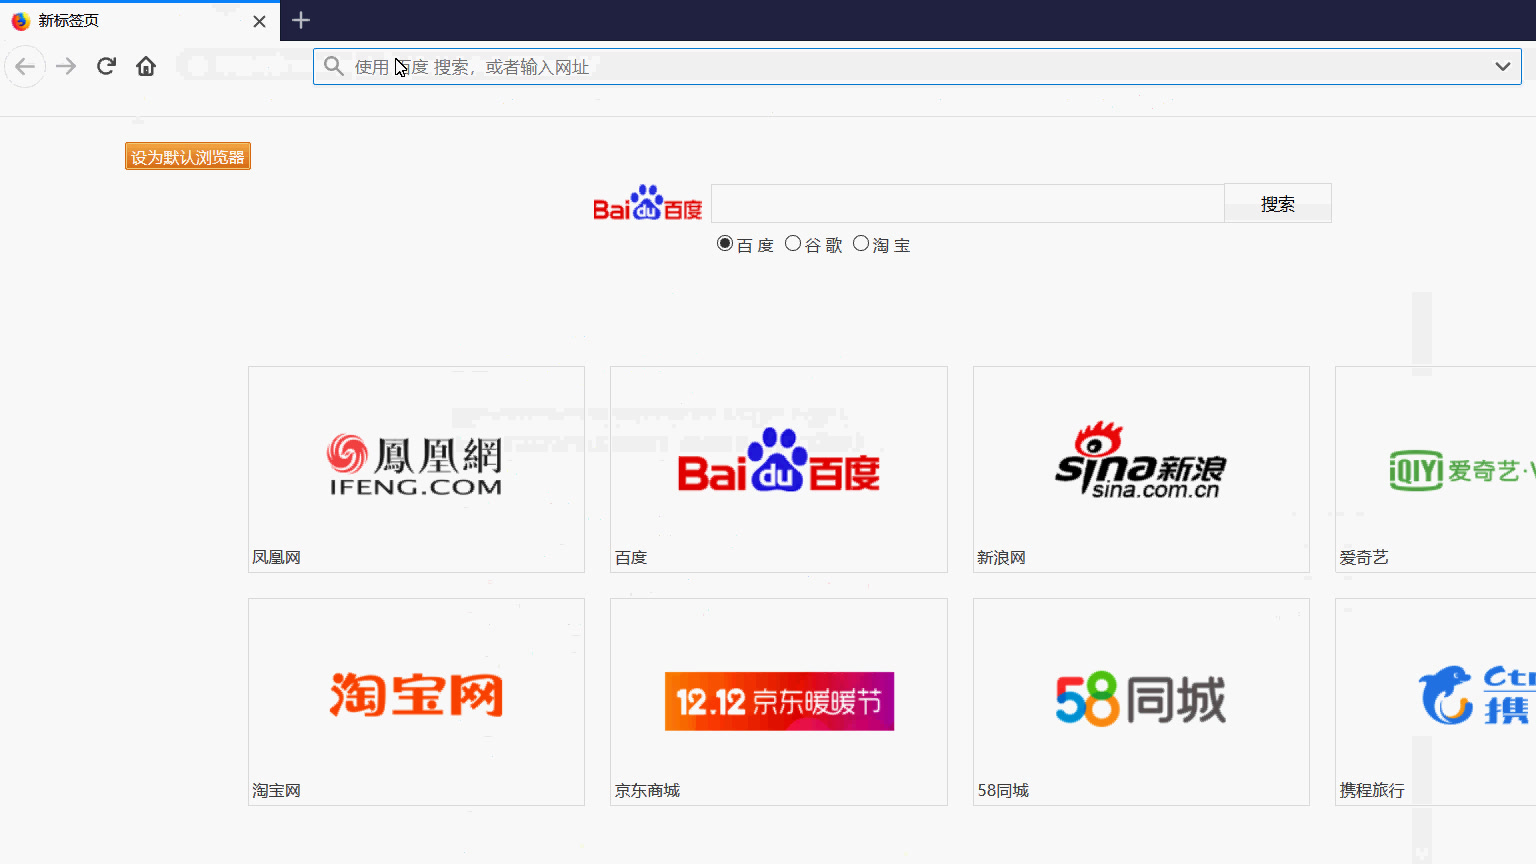Select the 新标签页 tab

140,21
